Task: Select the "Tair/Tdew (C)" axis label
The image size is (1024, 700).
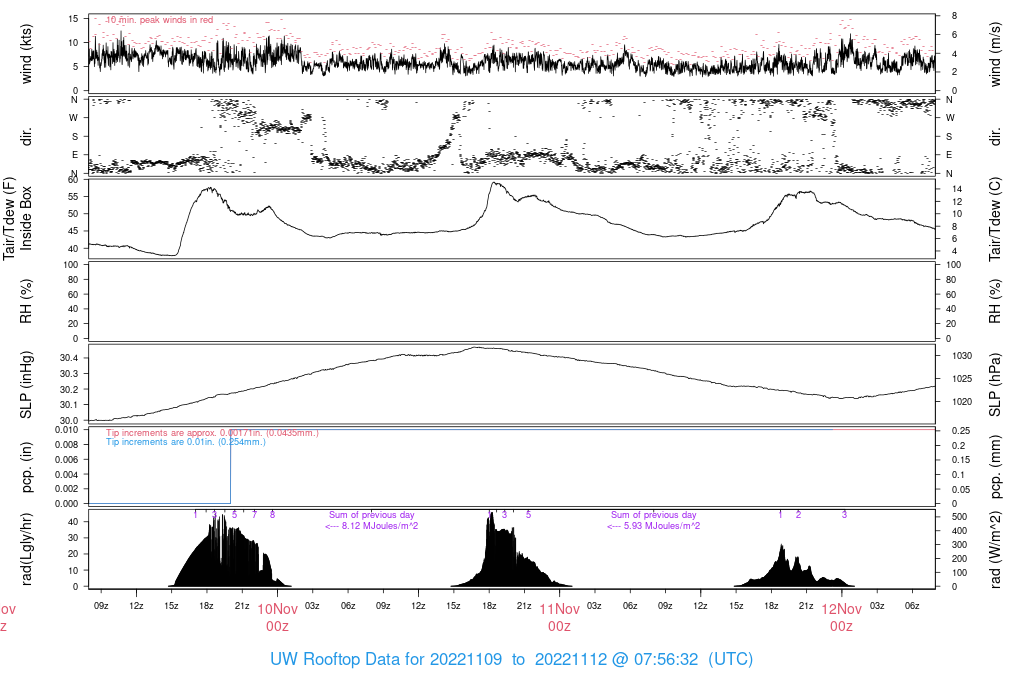Action: [x=995, y=219]
